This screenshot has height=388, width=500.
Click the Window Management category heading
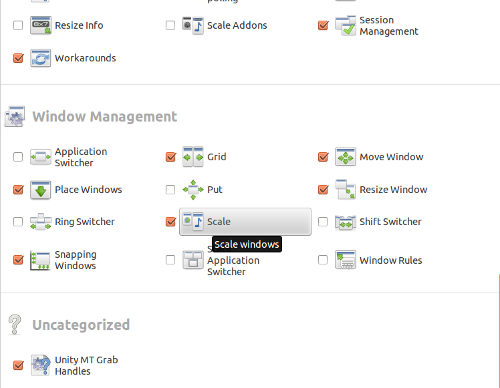pos(105,117)
